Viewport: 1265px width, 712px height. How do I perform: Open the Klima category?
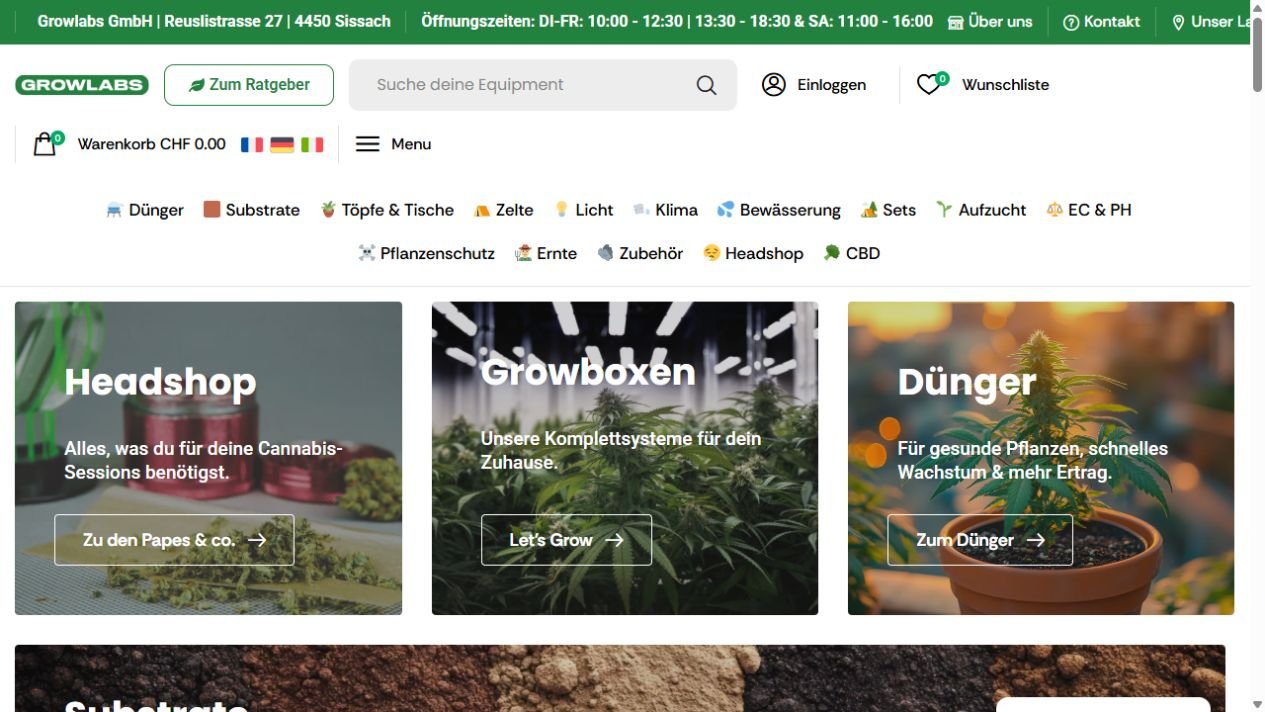677,210
